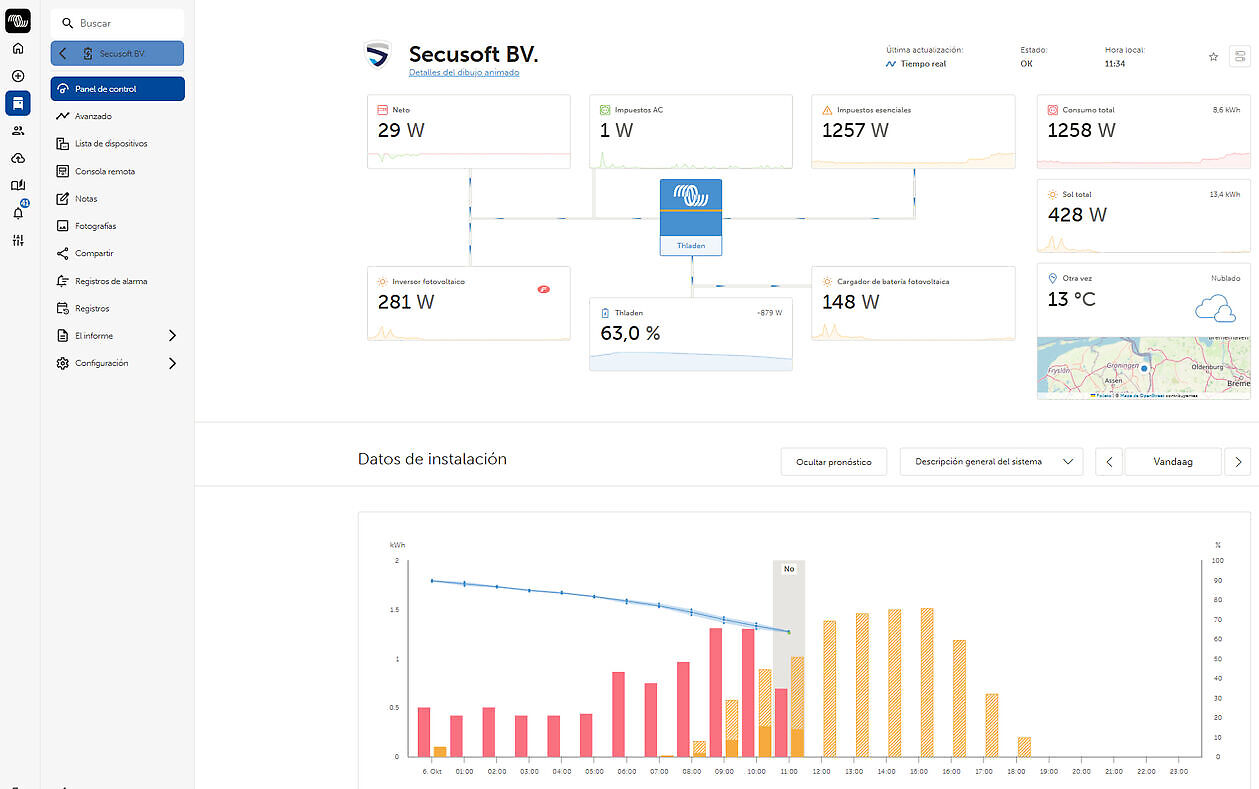This screenshot has height=789, width=1259.
Task: Click the Victron logo at top left
Action: point(18,21)
